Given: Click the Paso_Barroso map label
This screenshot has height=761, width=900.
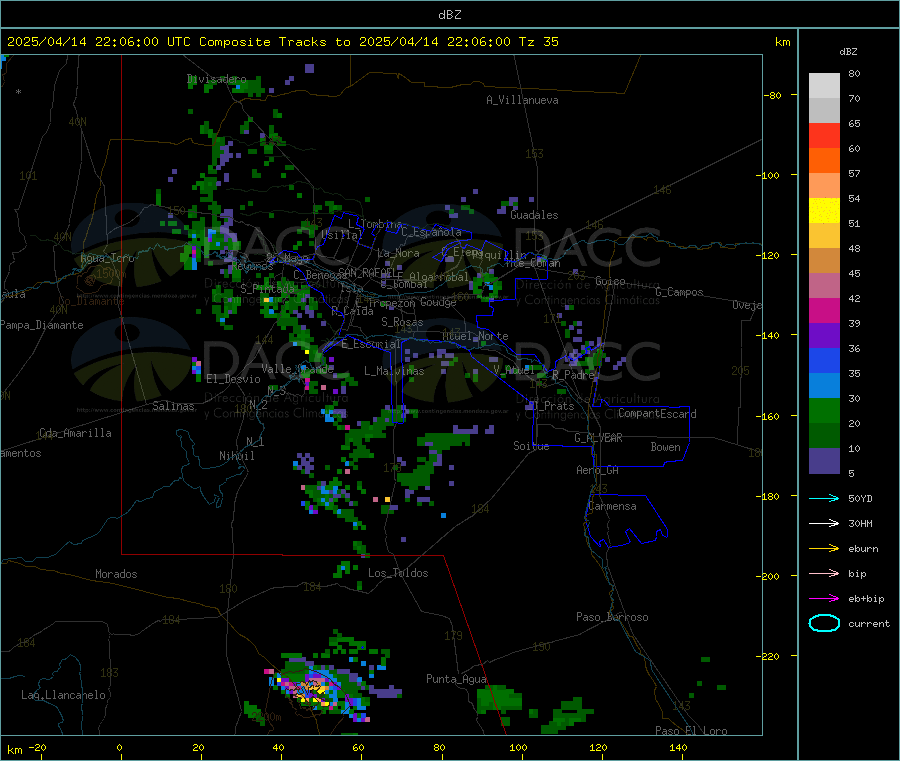Looking at the screenshot, I should point(612,617).
